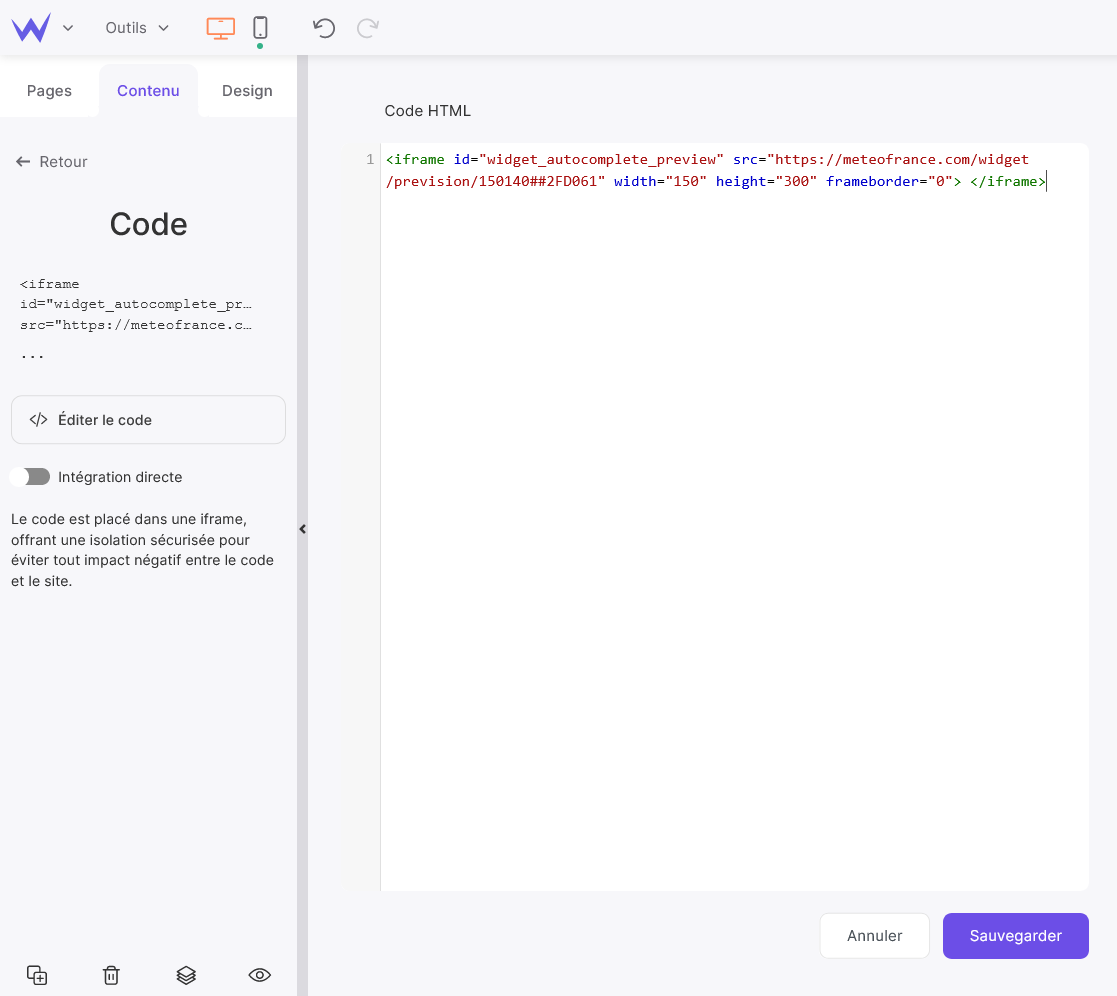Click the Sauvegarder button
The width and height of the screenshot is (1117, 996).
point(1015,936)
